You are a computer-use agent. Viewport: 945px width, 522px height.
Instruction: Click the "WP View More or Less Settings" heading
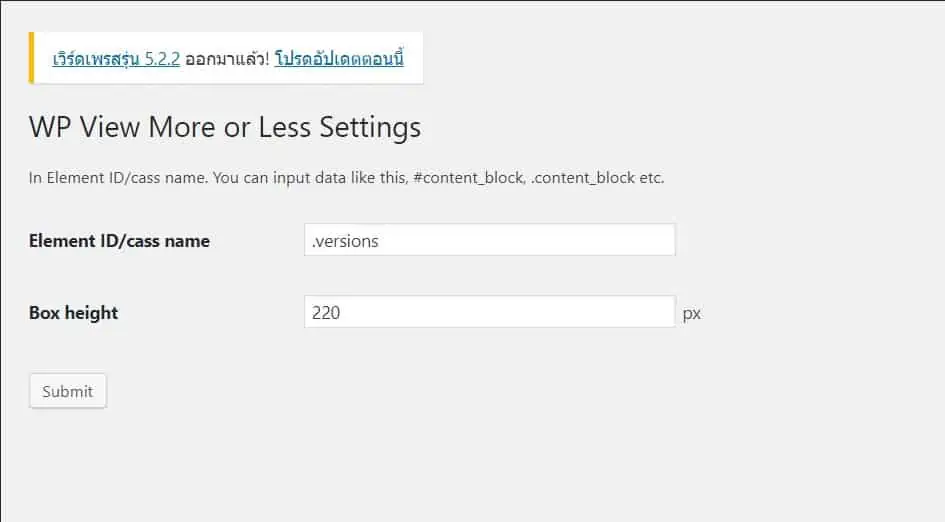pos(225,128)
